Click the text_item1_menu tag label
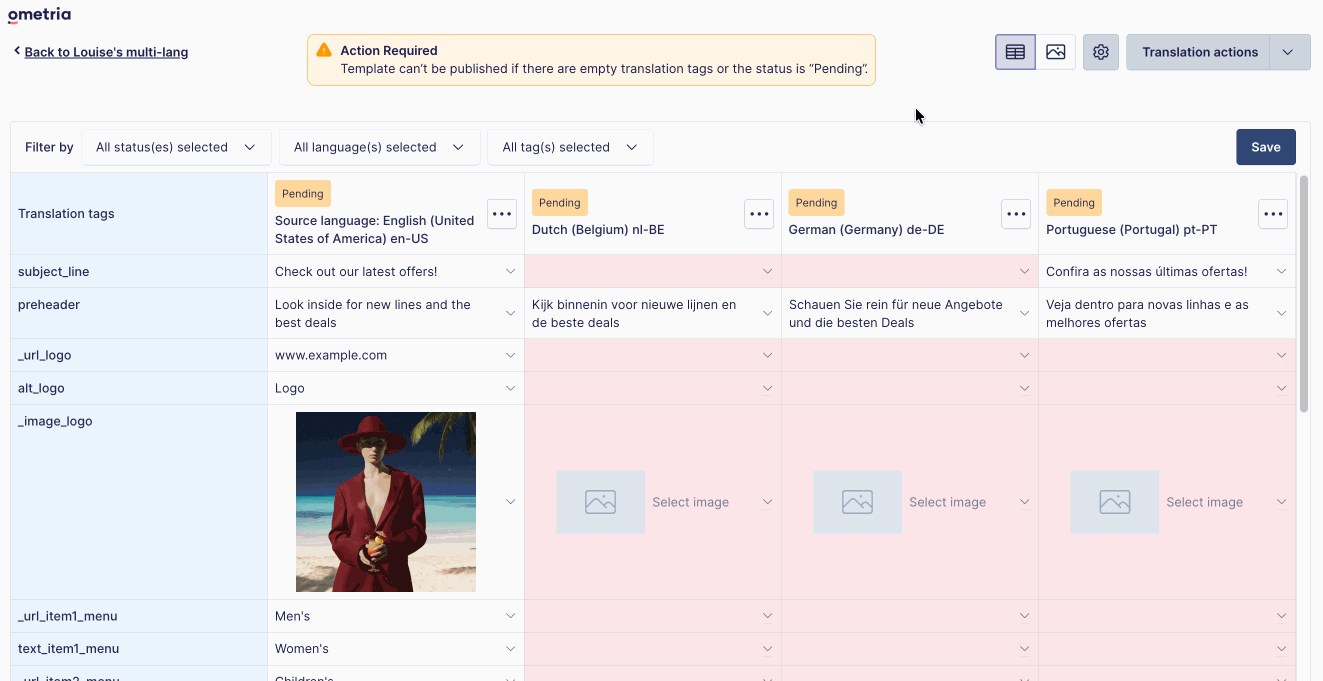The image size is (1323, 681). [69, 649]
